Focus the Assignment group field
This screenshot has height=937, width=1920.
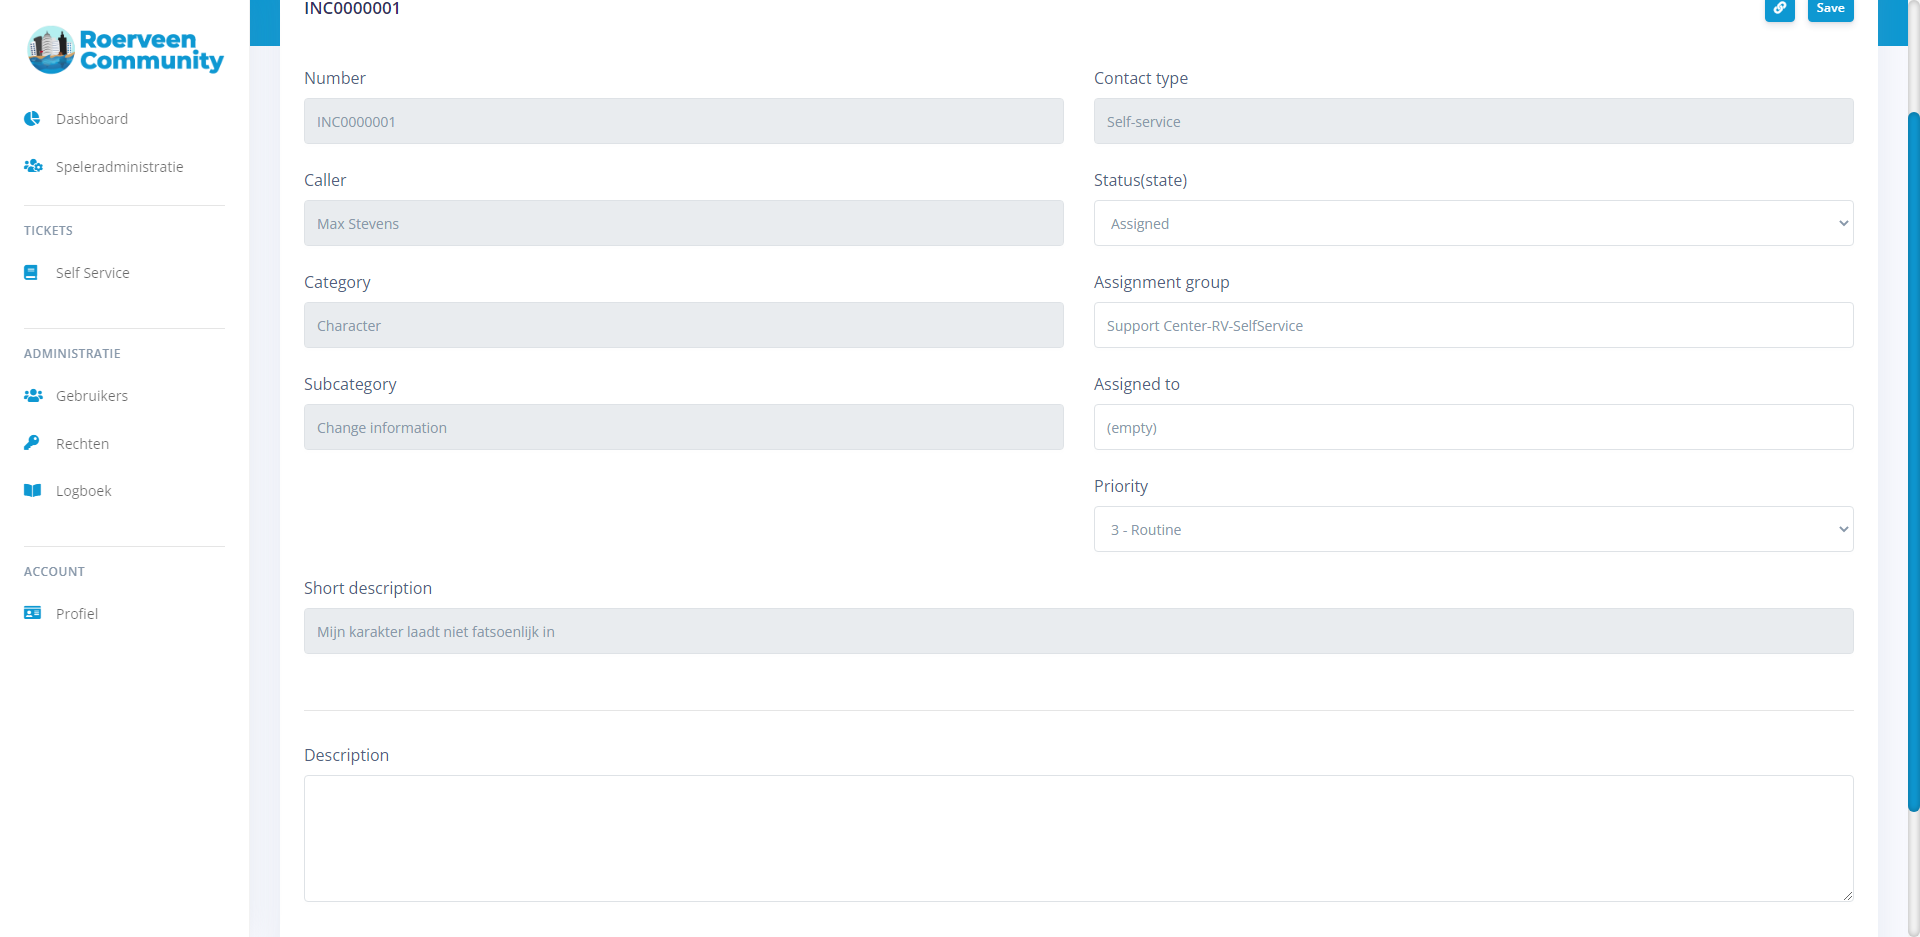1472,325
